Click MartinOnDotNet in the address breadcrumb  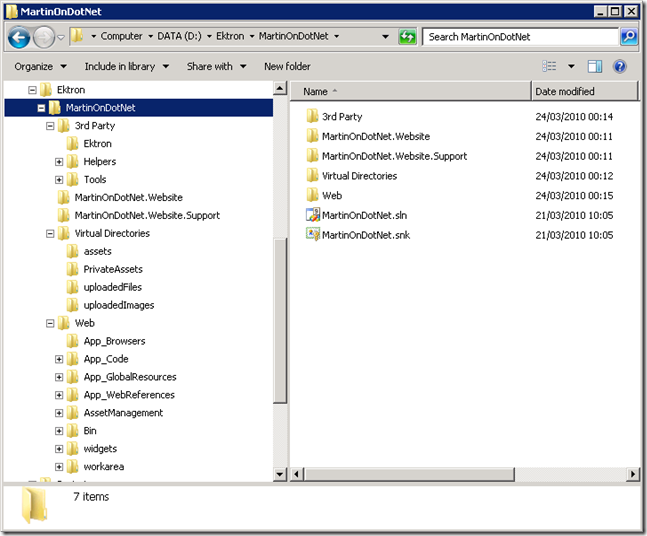pos(293,36)
